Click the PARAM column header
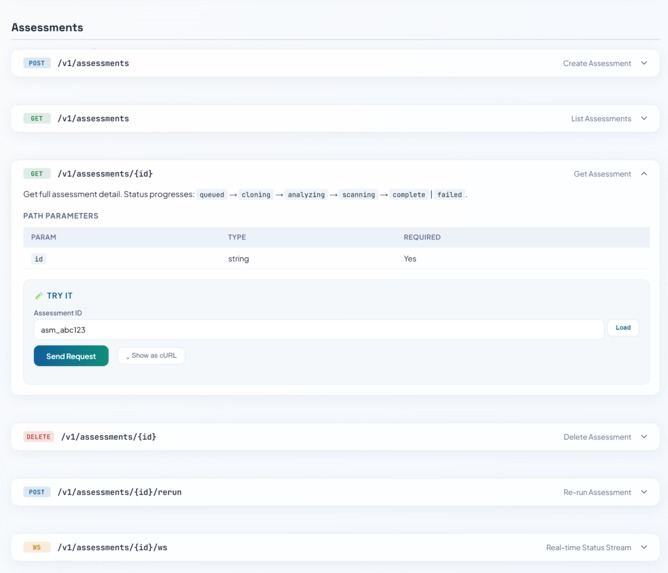668x573 pixels. coord(43,237)
